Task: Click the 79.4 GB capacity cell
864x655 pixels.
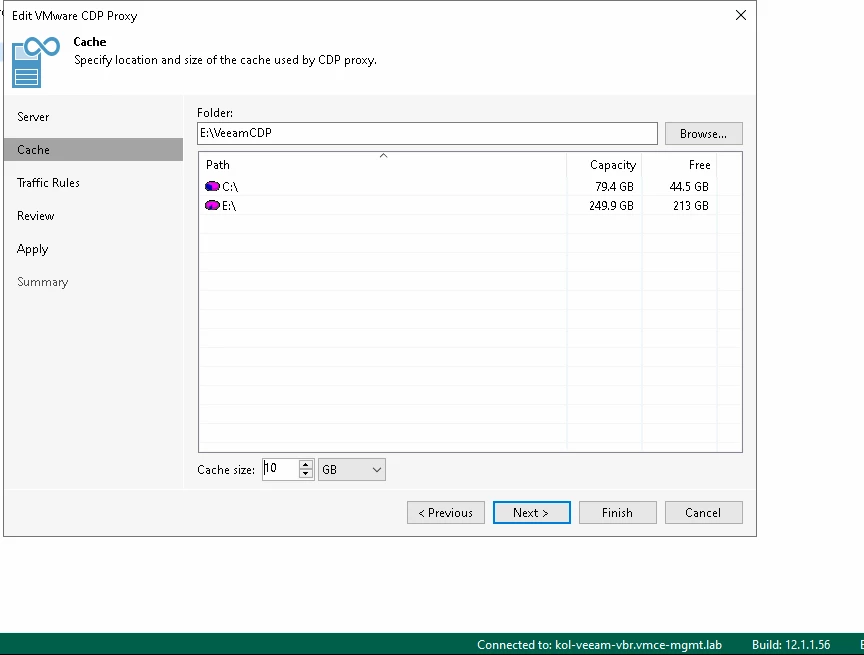Action: click(614, 187)
